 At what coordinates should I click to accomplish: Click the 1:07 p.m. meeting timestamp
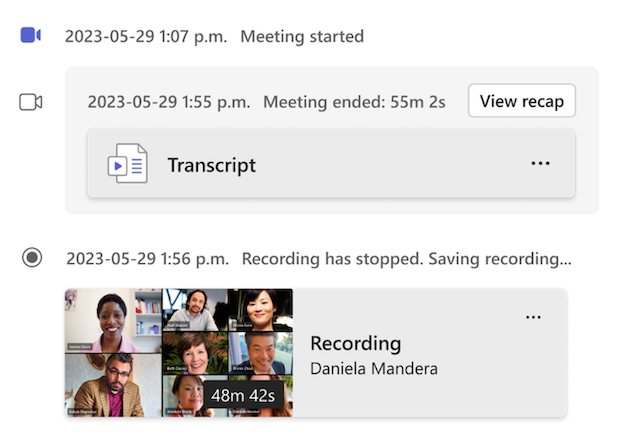tap(146, 36)
